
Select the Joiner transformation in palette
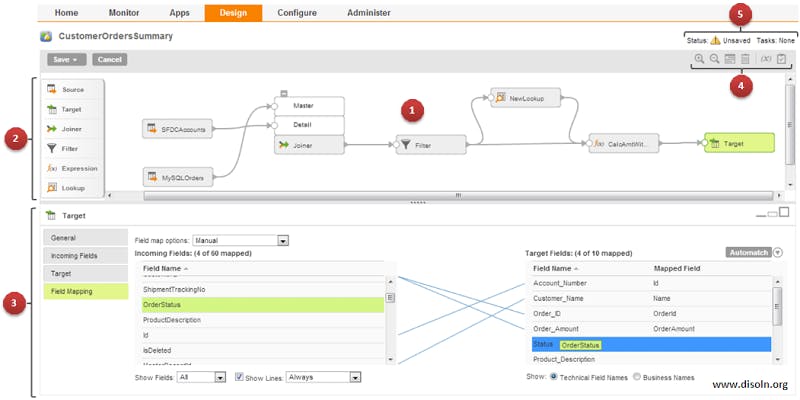(x=73, y=129)
